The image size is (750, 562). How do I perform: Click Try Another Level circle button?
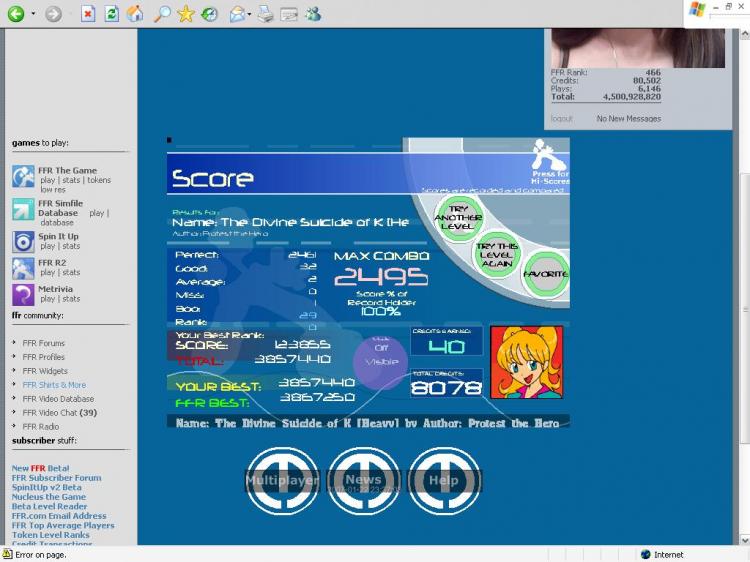pos(458,218)
